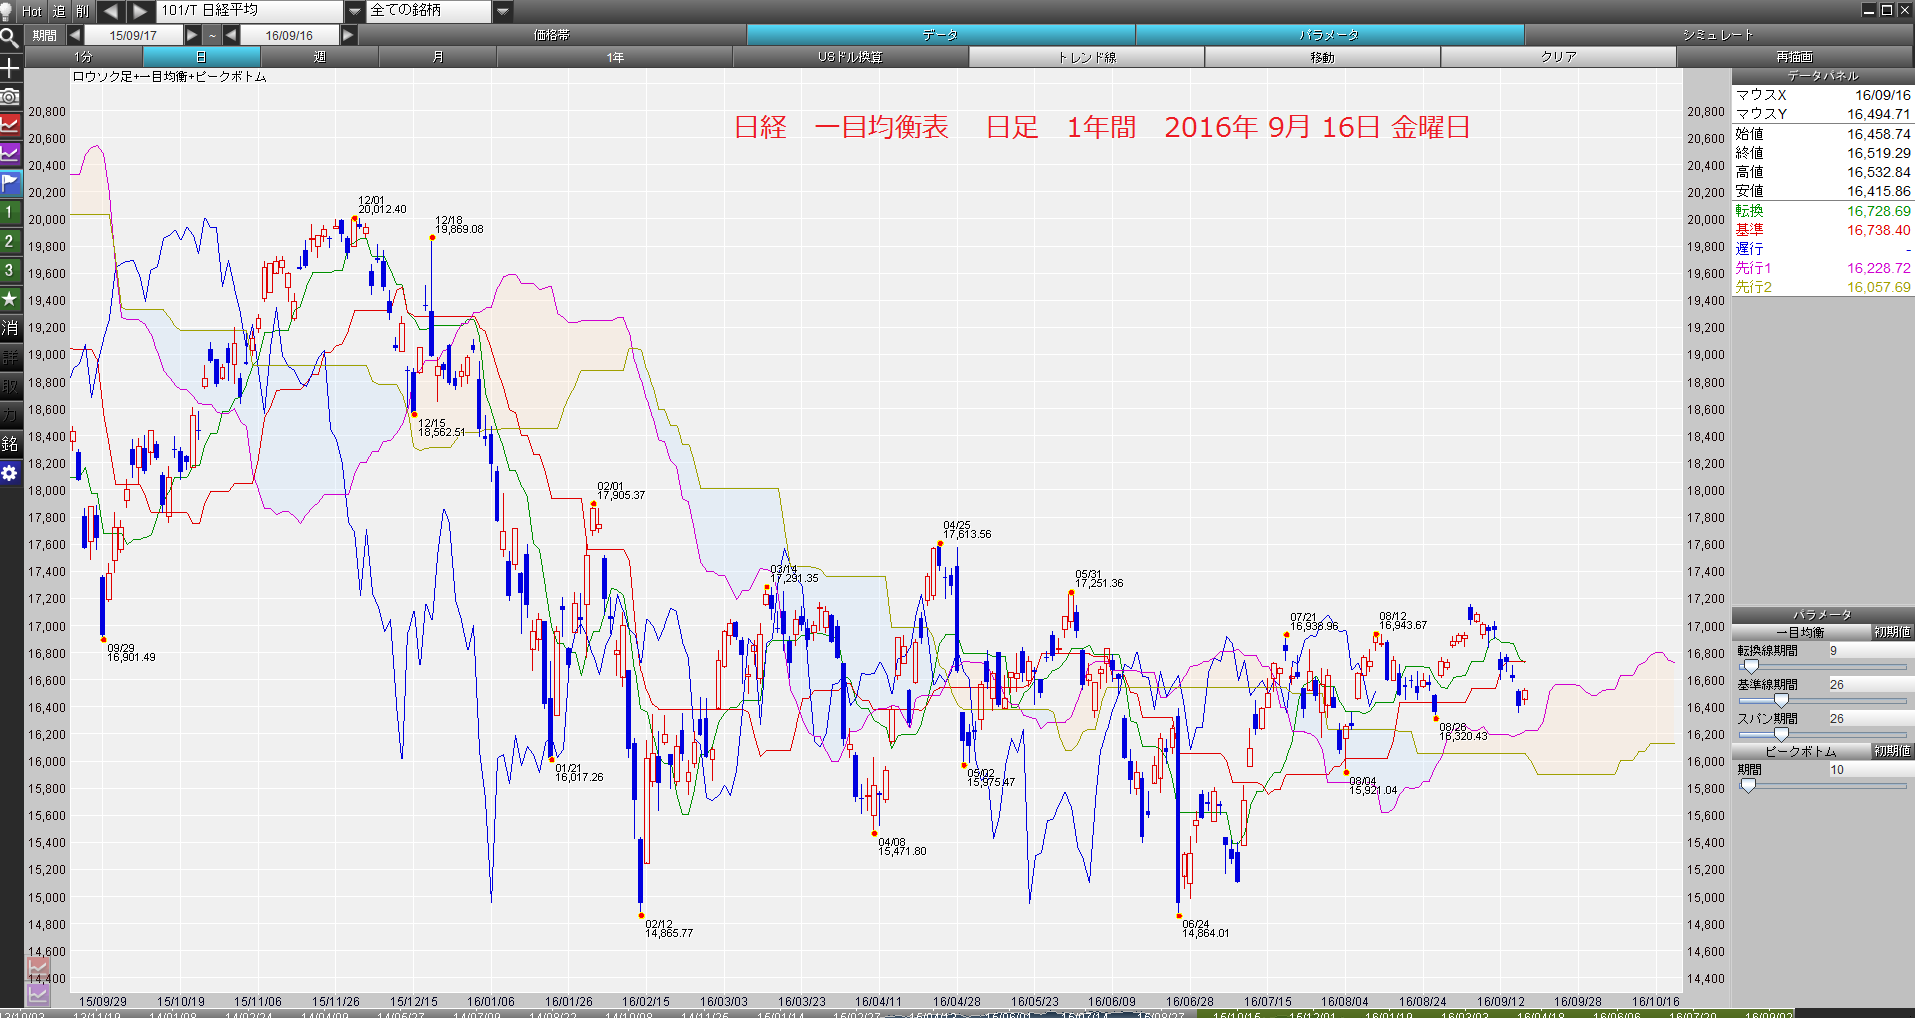Select green preset 2 icon
The image size is (1915, 1018).
pos(10,241)
